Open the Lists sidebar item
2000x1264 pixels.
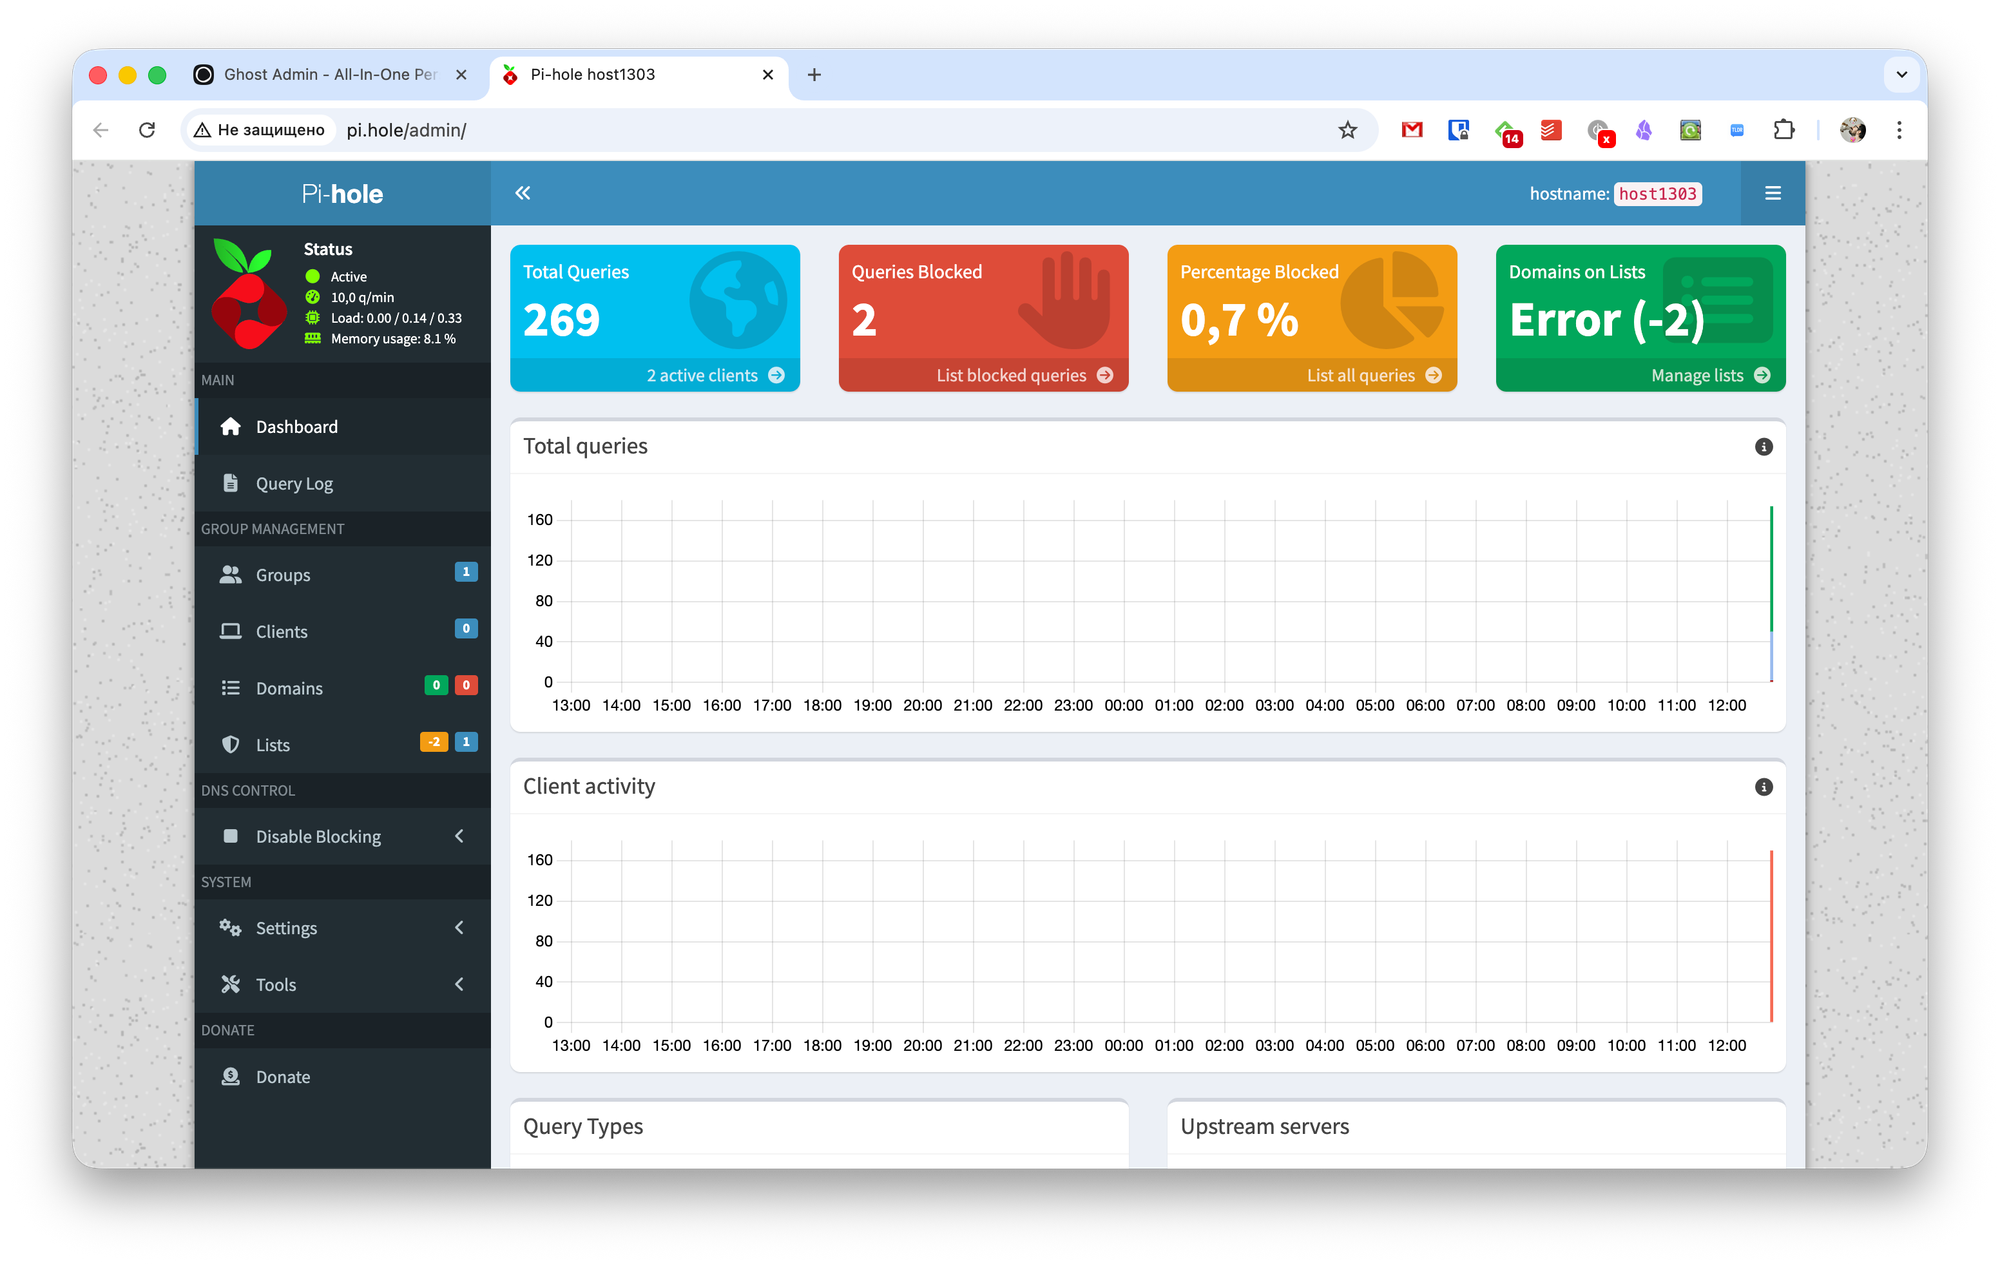coord(272,745)
